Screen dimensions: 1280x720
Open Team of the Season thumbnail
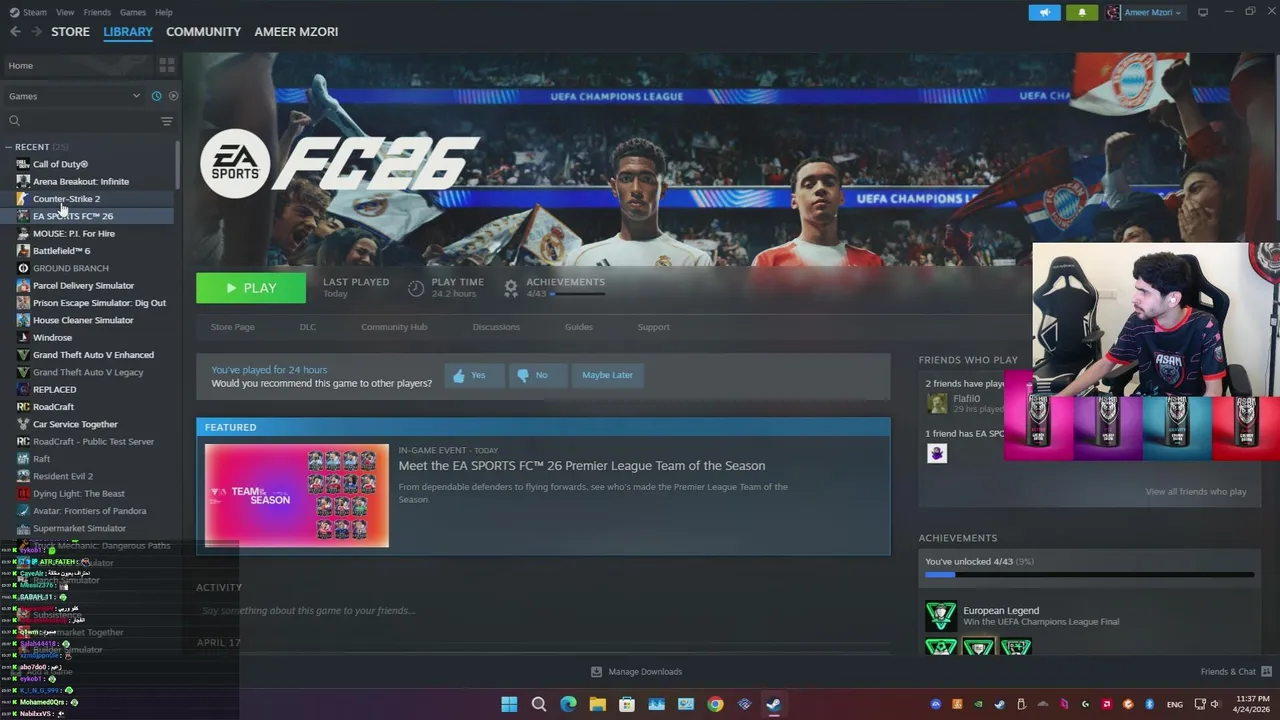297,496
